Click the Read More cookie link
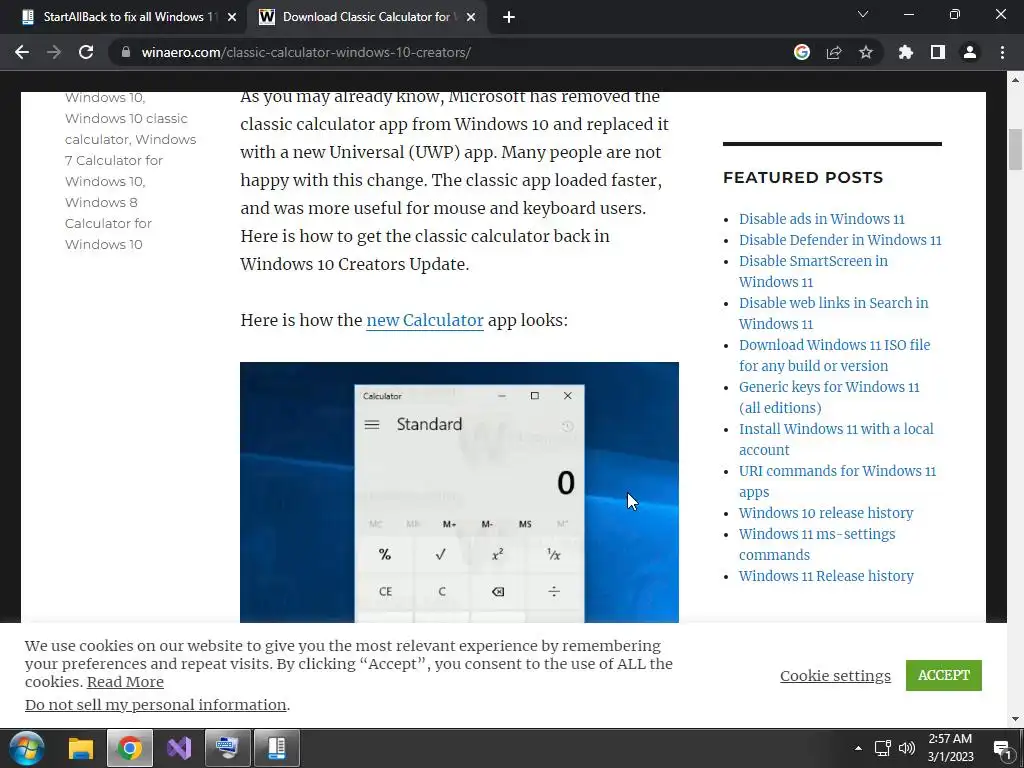The image size is (1024, 768). point(125,682)
